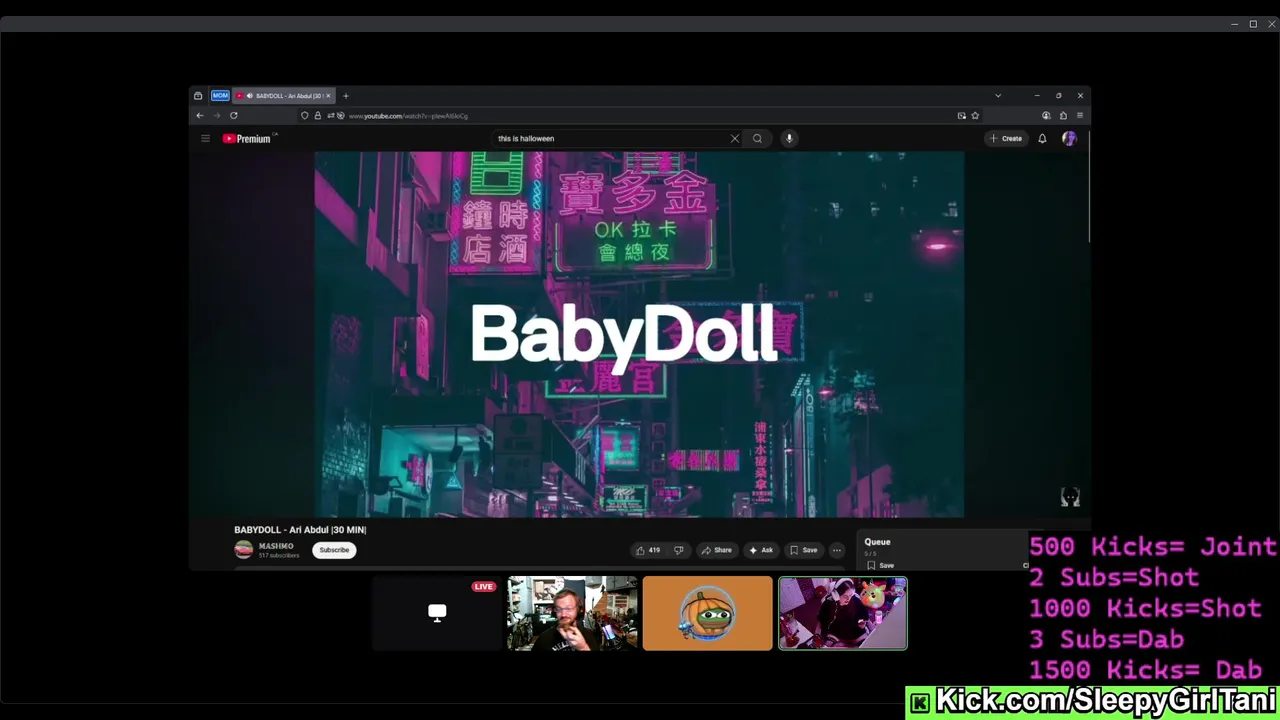Clear the YouTube search text
Image resolution: width=1280 pixels, height=720 pixels.
pos(735,139)
